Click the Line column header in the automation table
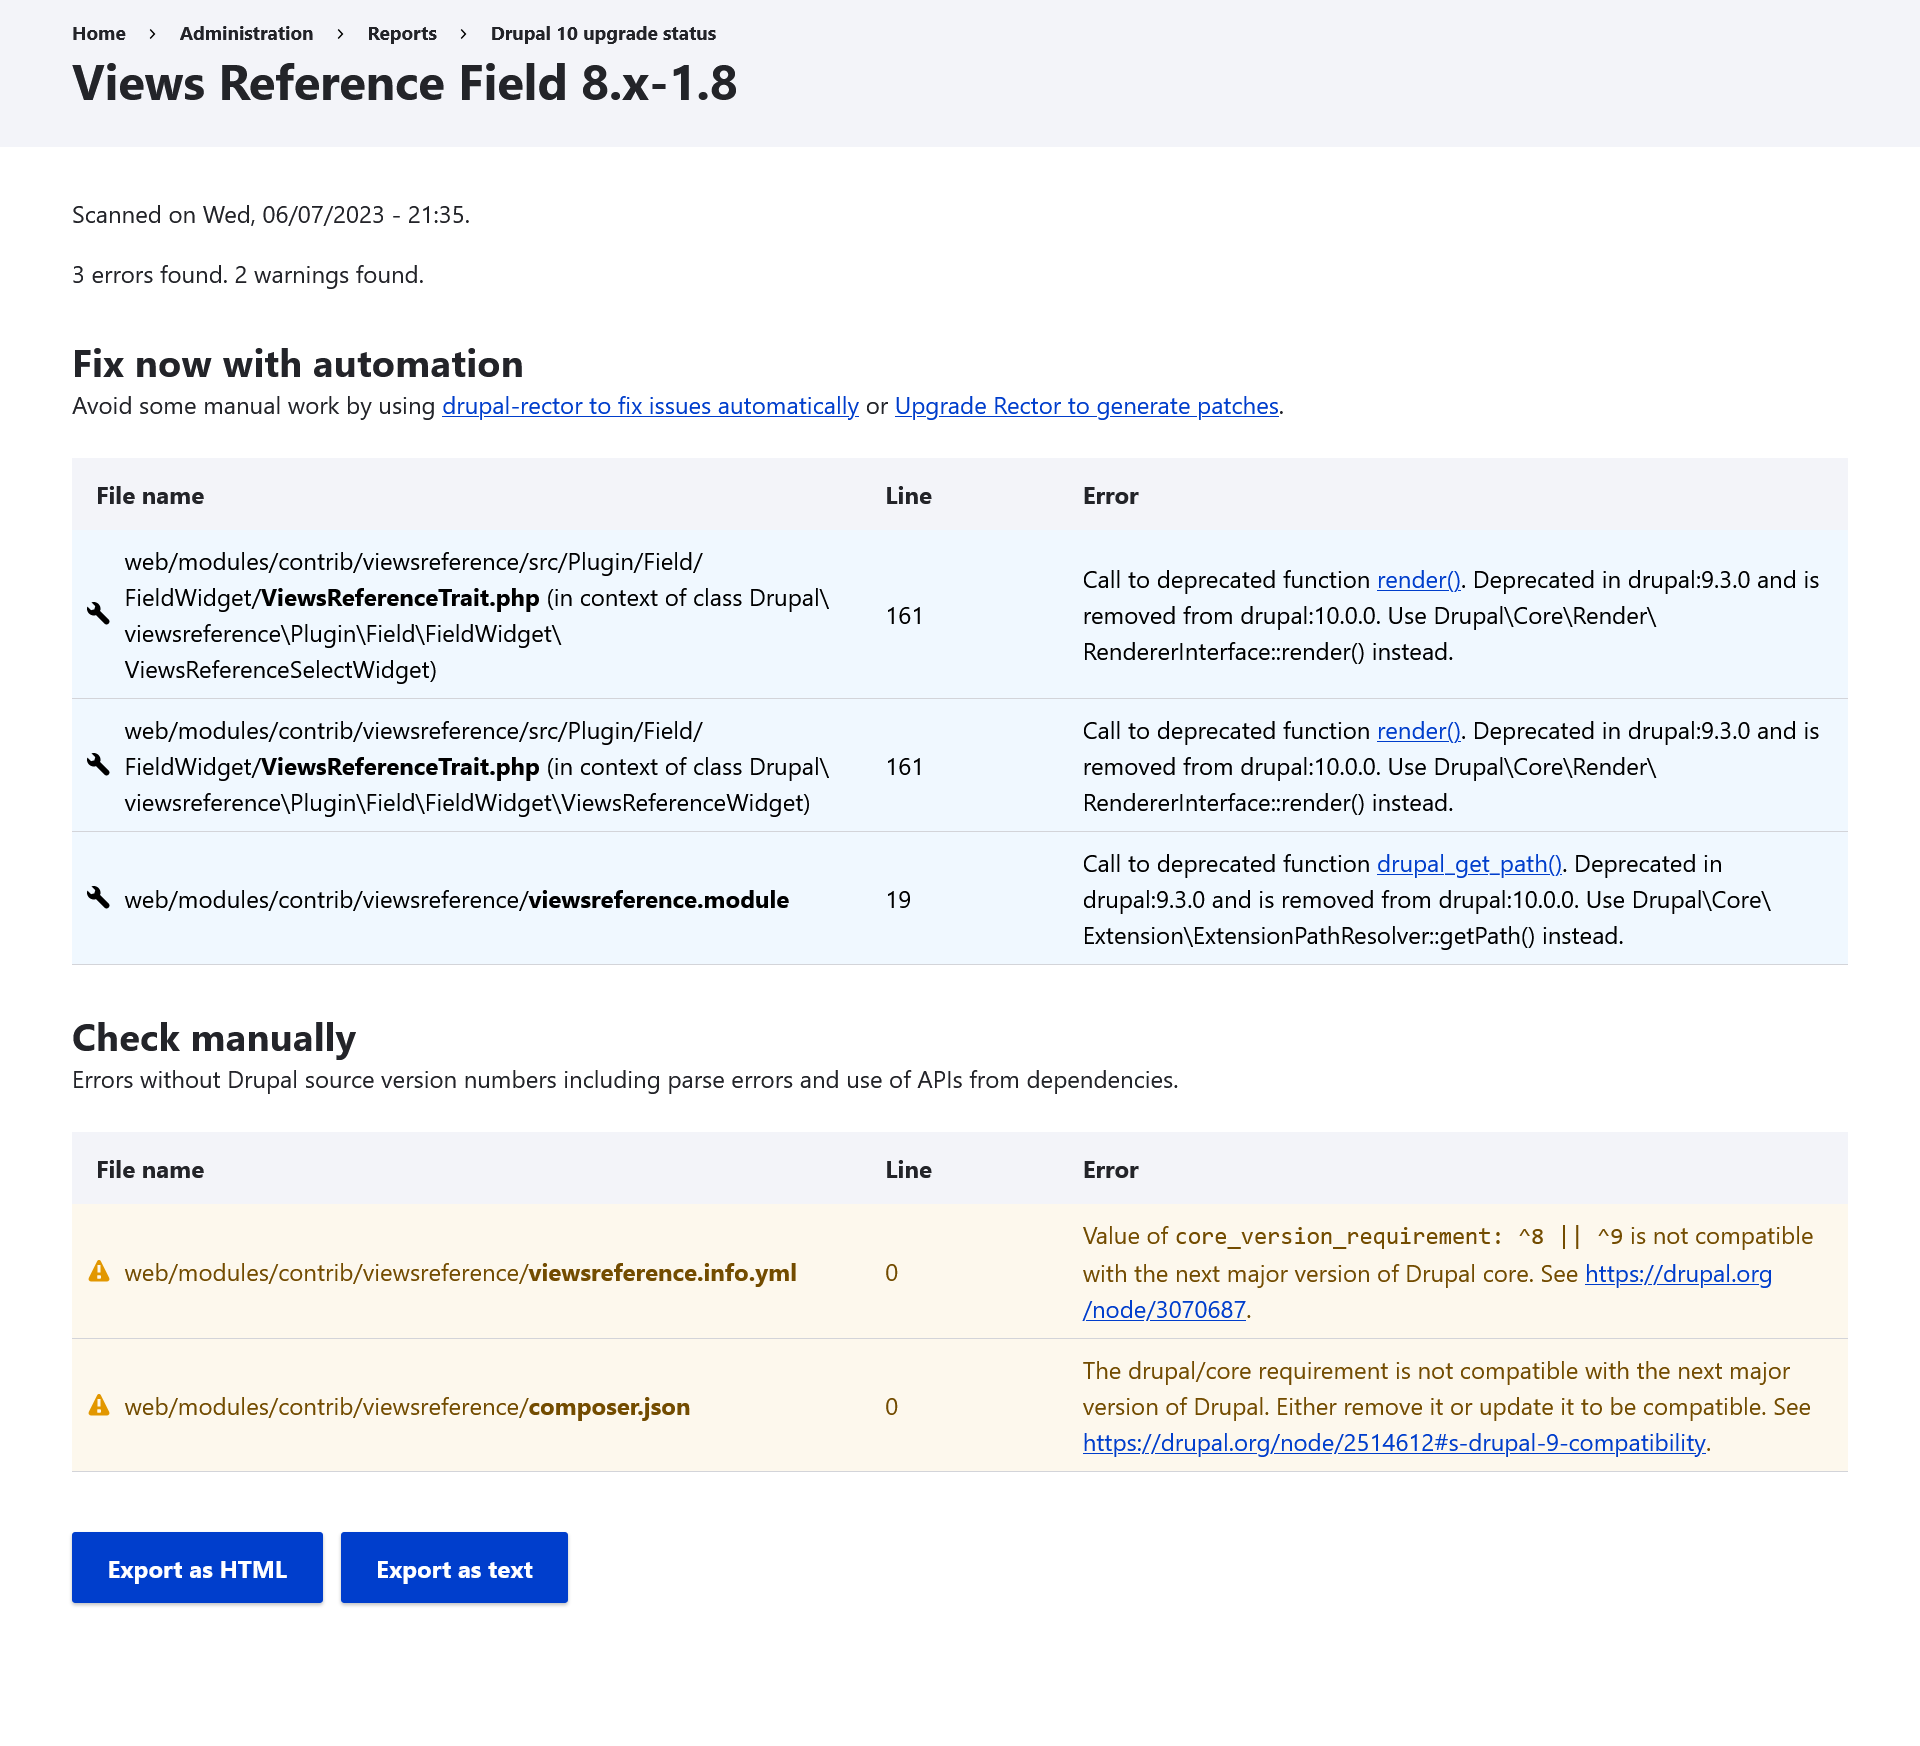 point(908,496)
